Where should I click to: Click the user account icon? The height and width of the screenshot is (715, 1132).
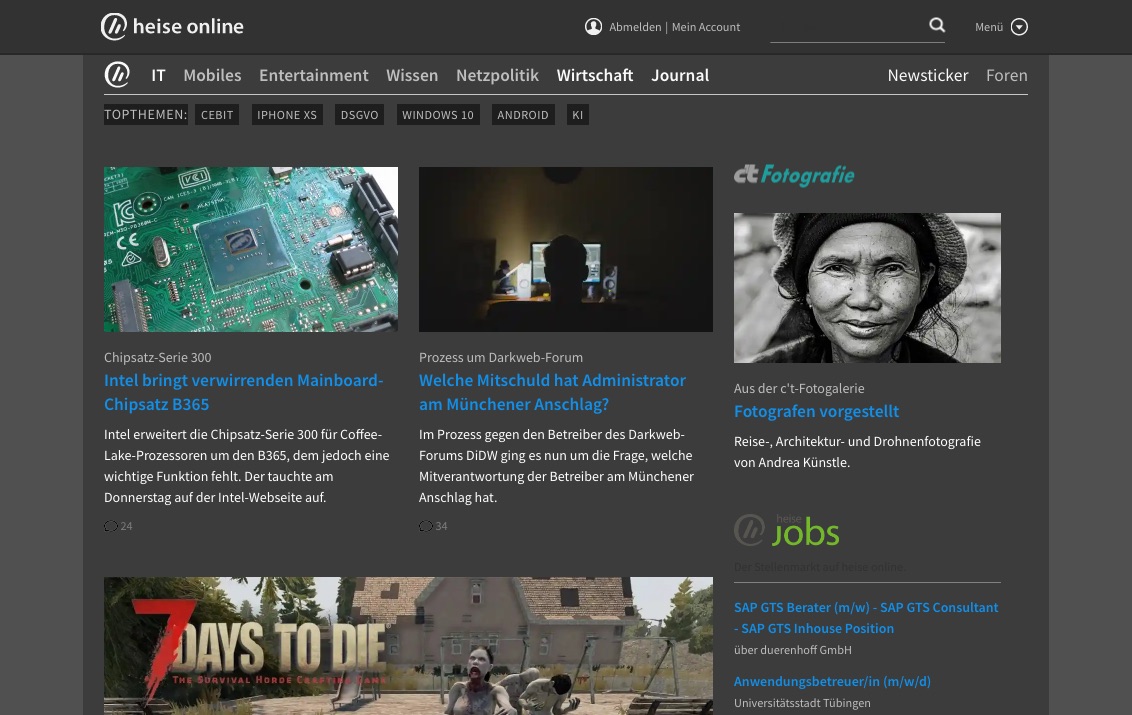[x=593, y=26]
